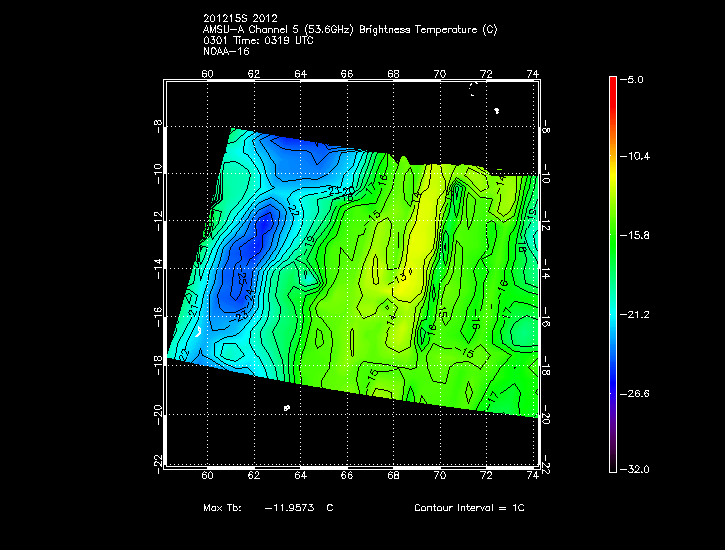
Task: Click the bottom axis longitude label 66
Action: [347, 476]
